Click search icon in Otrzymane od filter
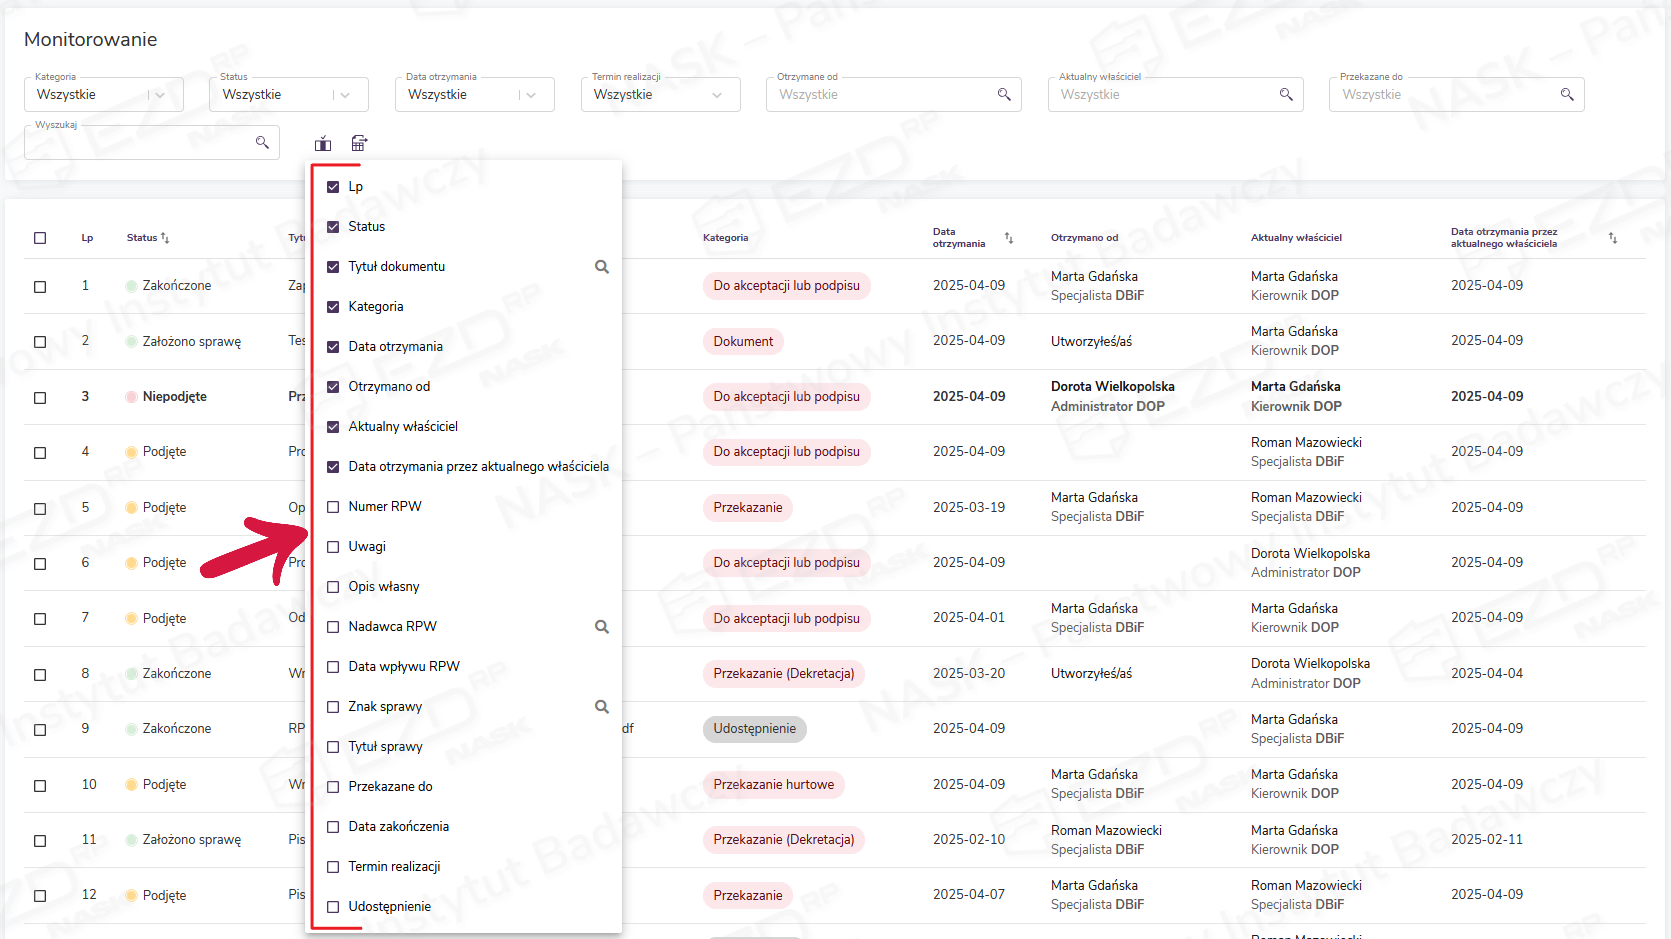Viewport: 1671px width, 939px height. coord(1004,95)
